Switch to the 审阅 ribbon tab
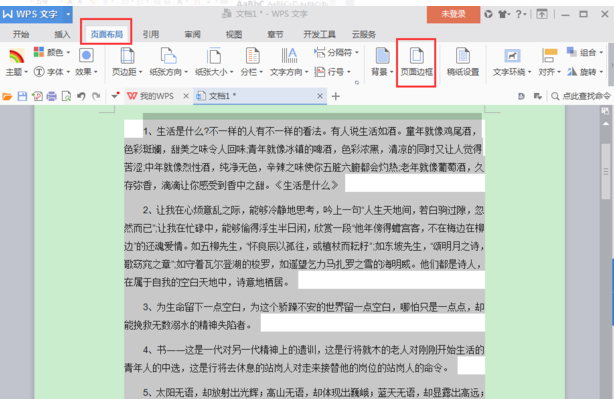Viewport: 614px width, 399px height. [192, 34]
